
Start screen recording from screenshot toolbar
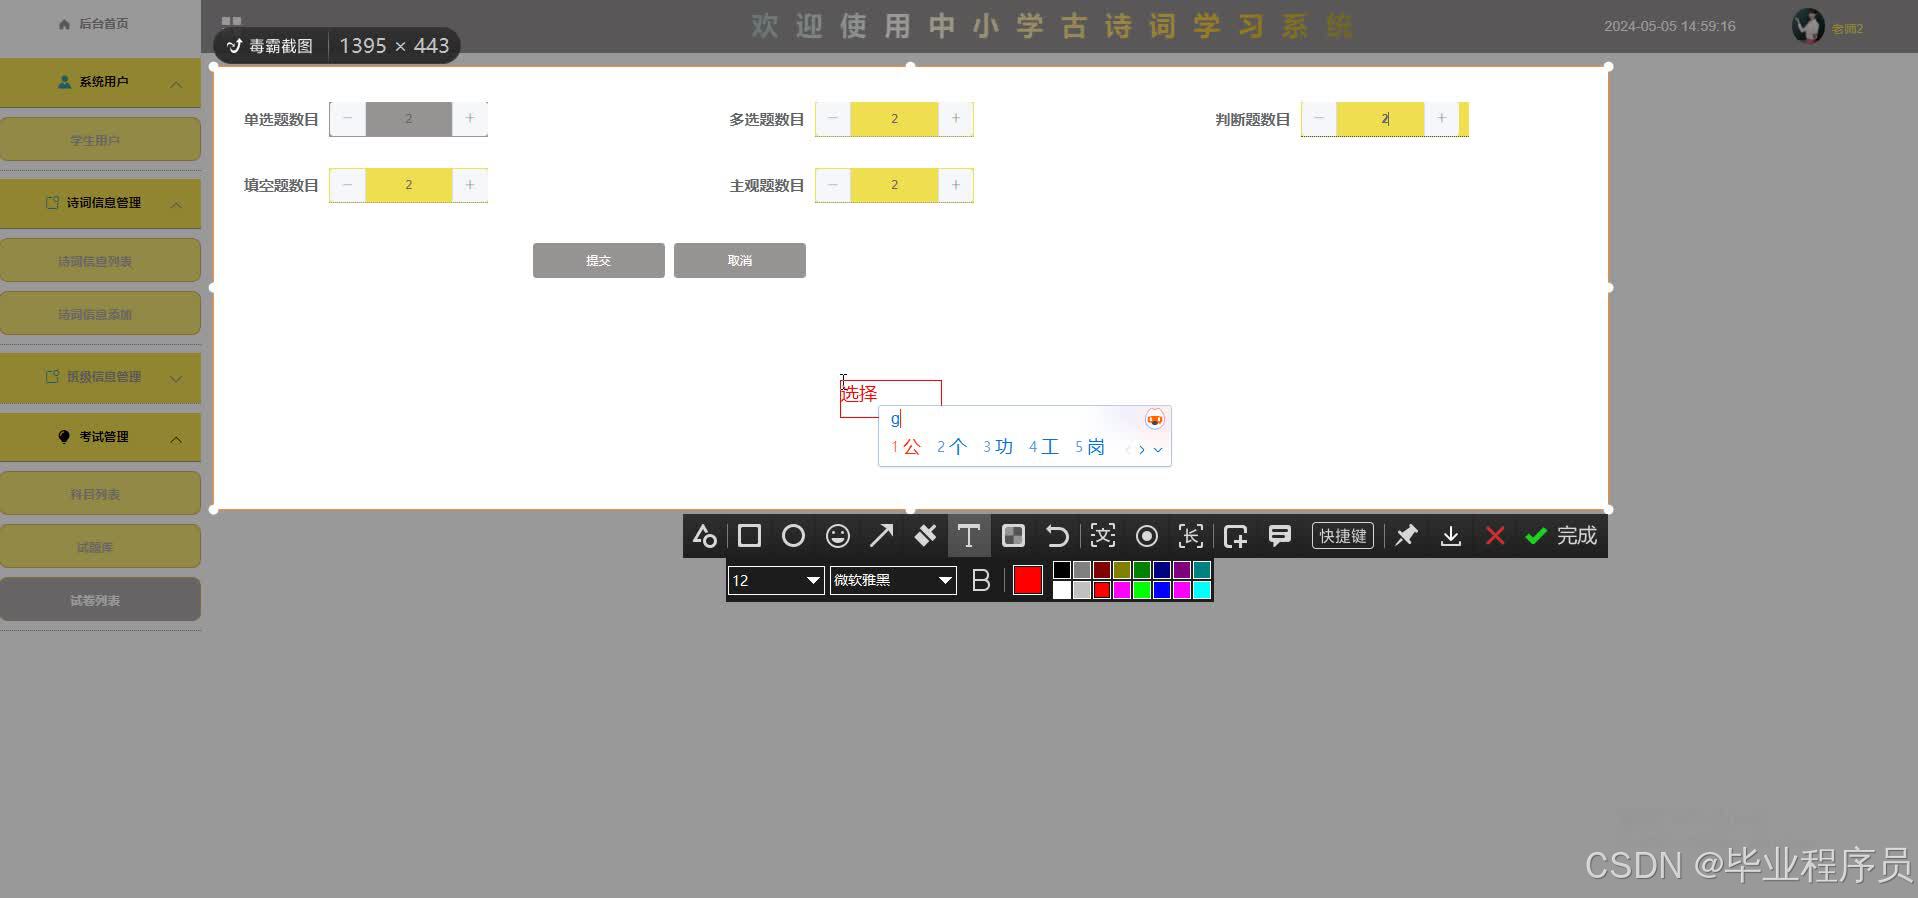pyautogui.click(x=1147, y=536)
